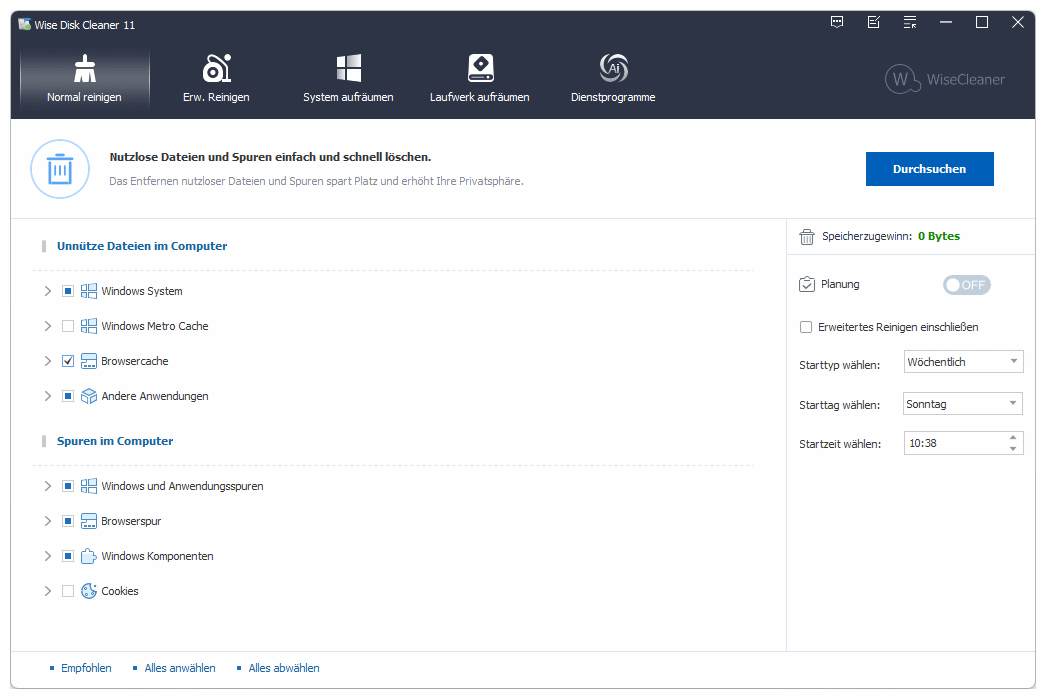Click the Startzeit 10:38 time field
This screenshot has width=1046, height=699.
point(953,443)
